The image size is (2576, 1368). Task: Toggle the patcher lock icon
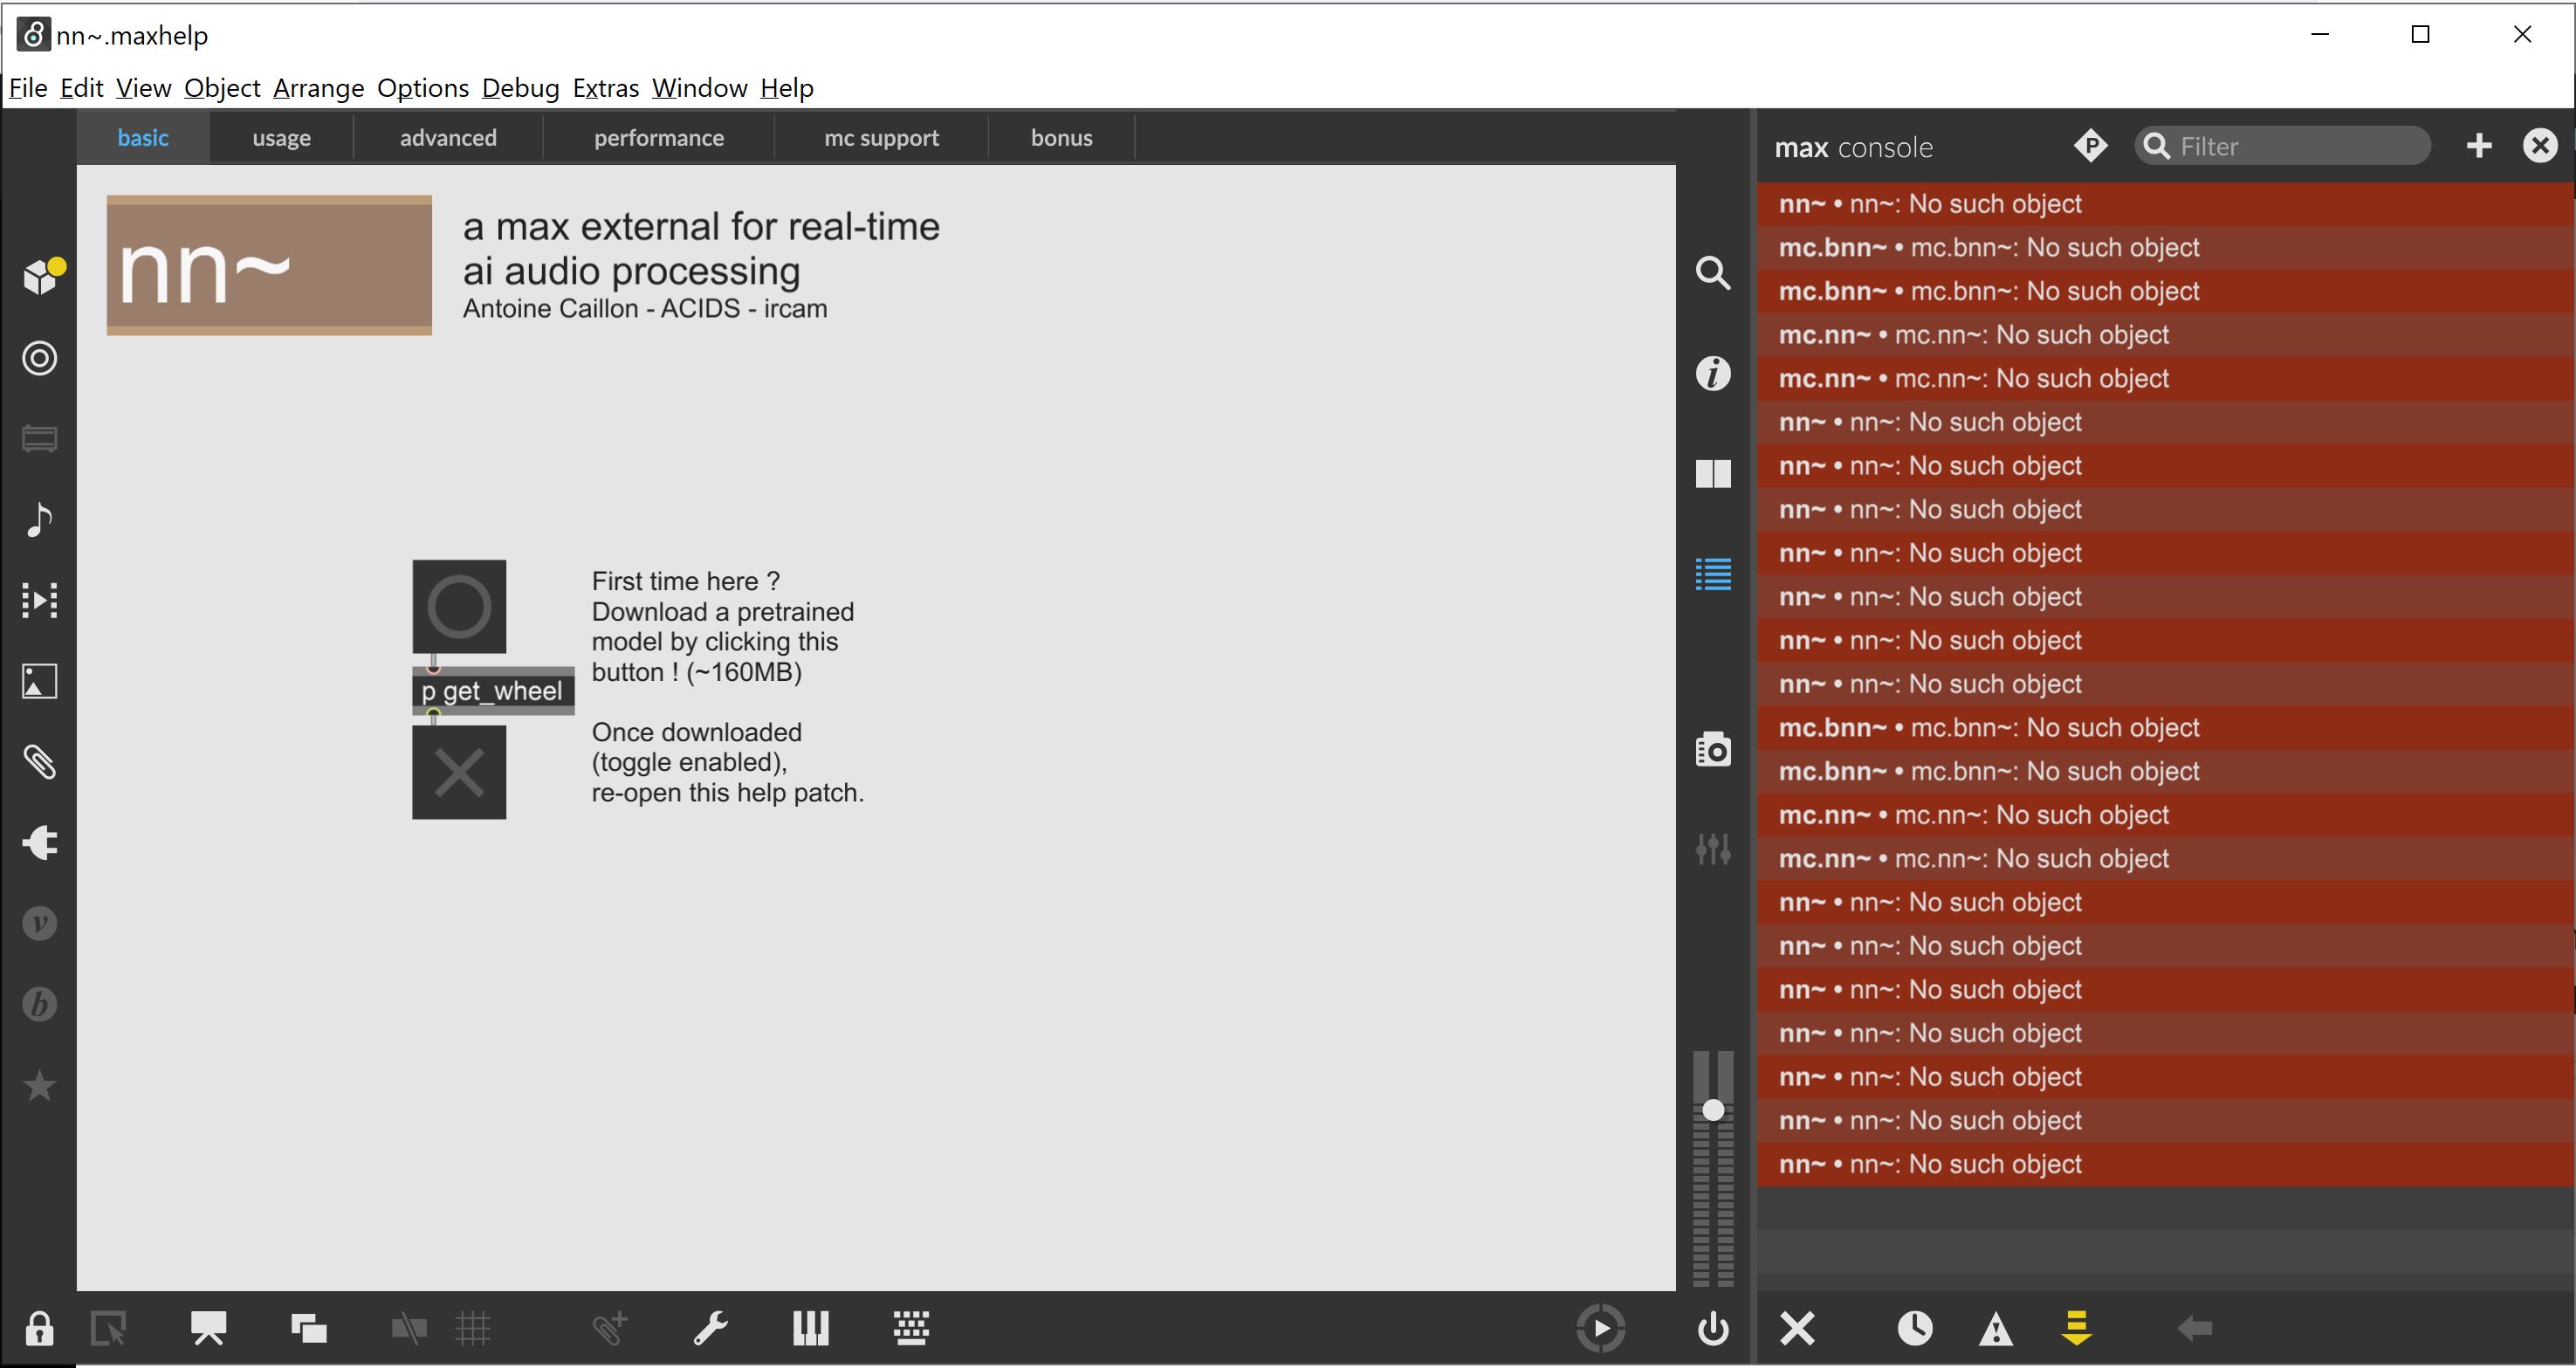click(x=39, y=1329)
